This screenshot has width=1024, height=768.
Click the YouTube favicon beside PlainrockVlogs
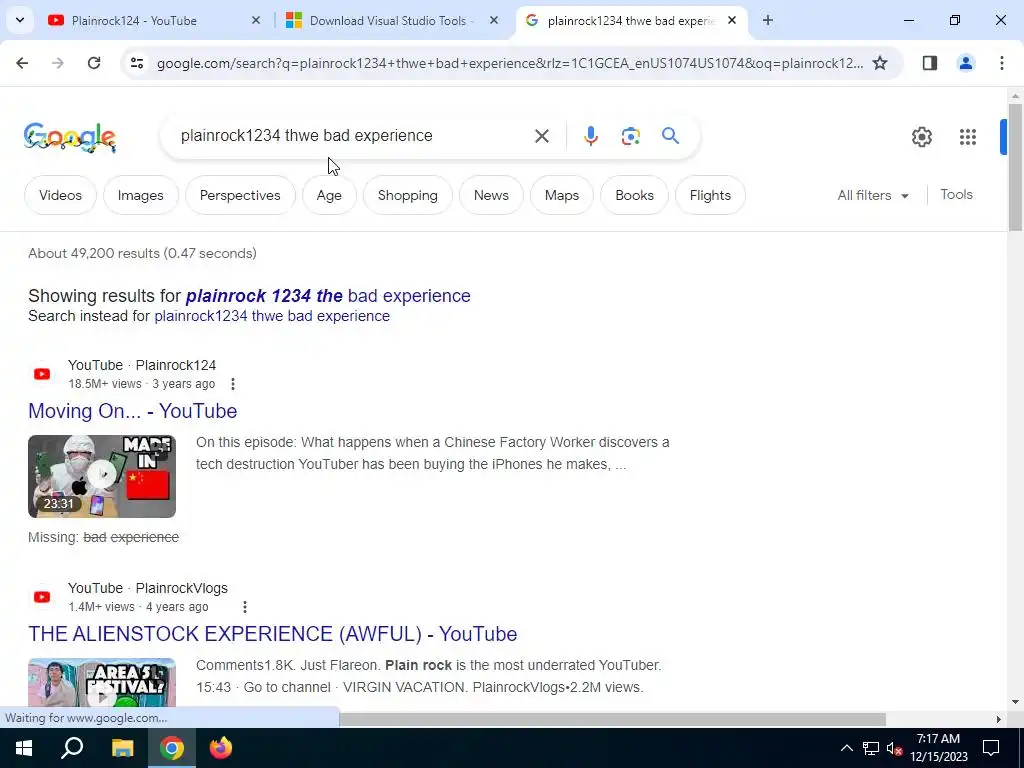click(42, 597)
